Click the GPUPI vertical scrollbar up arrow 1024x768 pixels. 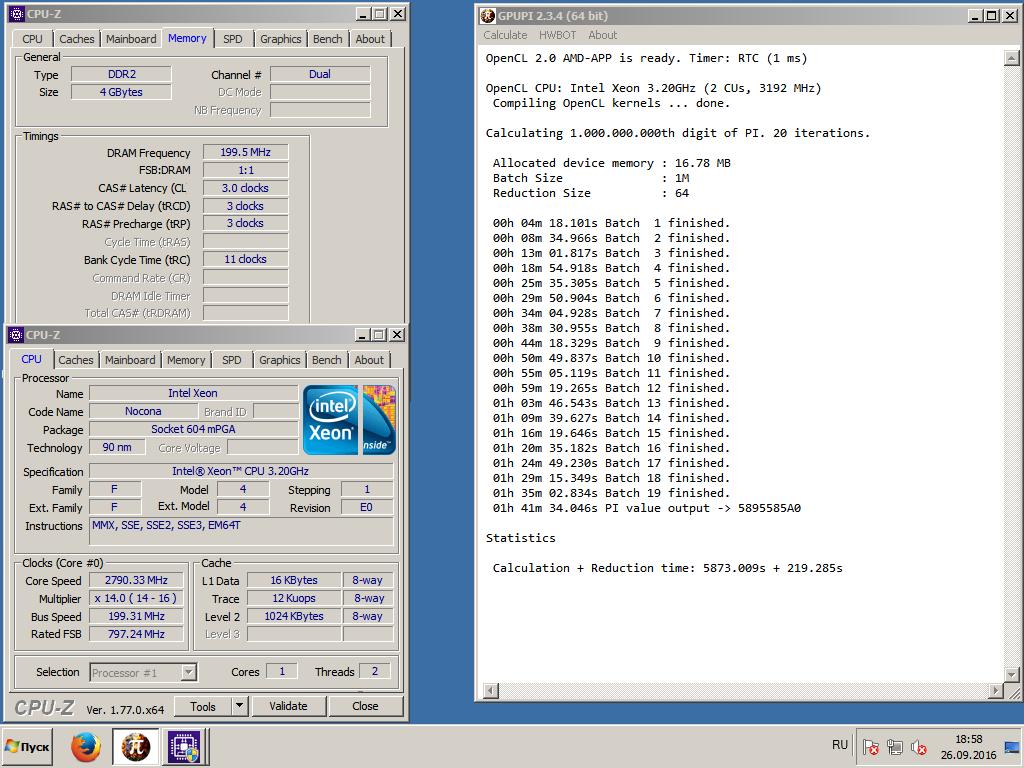point(1012,59)
